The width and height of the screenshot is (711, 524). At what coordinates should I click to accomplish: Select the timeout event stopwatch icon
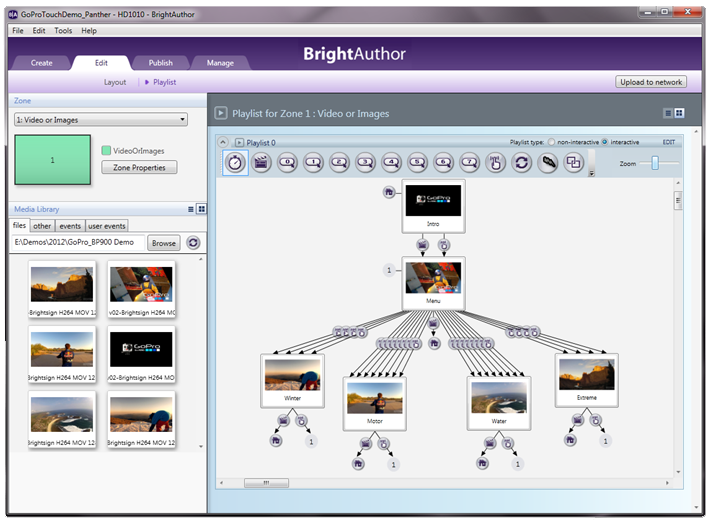point(236,163)
